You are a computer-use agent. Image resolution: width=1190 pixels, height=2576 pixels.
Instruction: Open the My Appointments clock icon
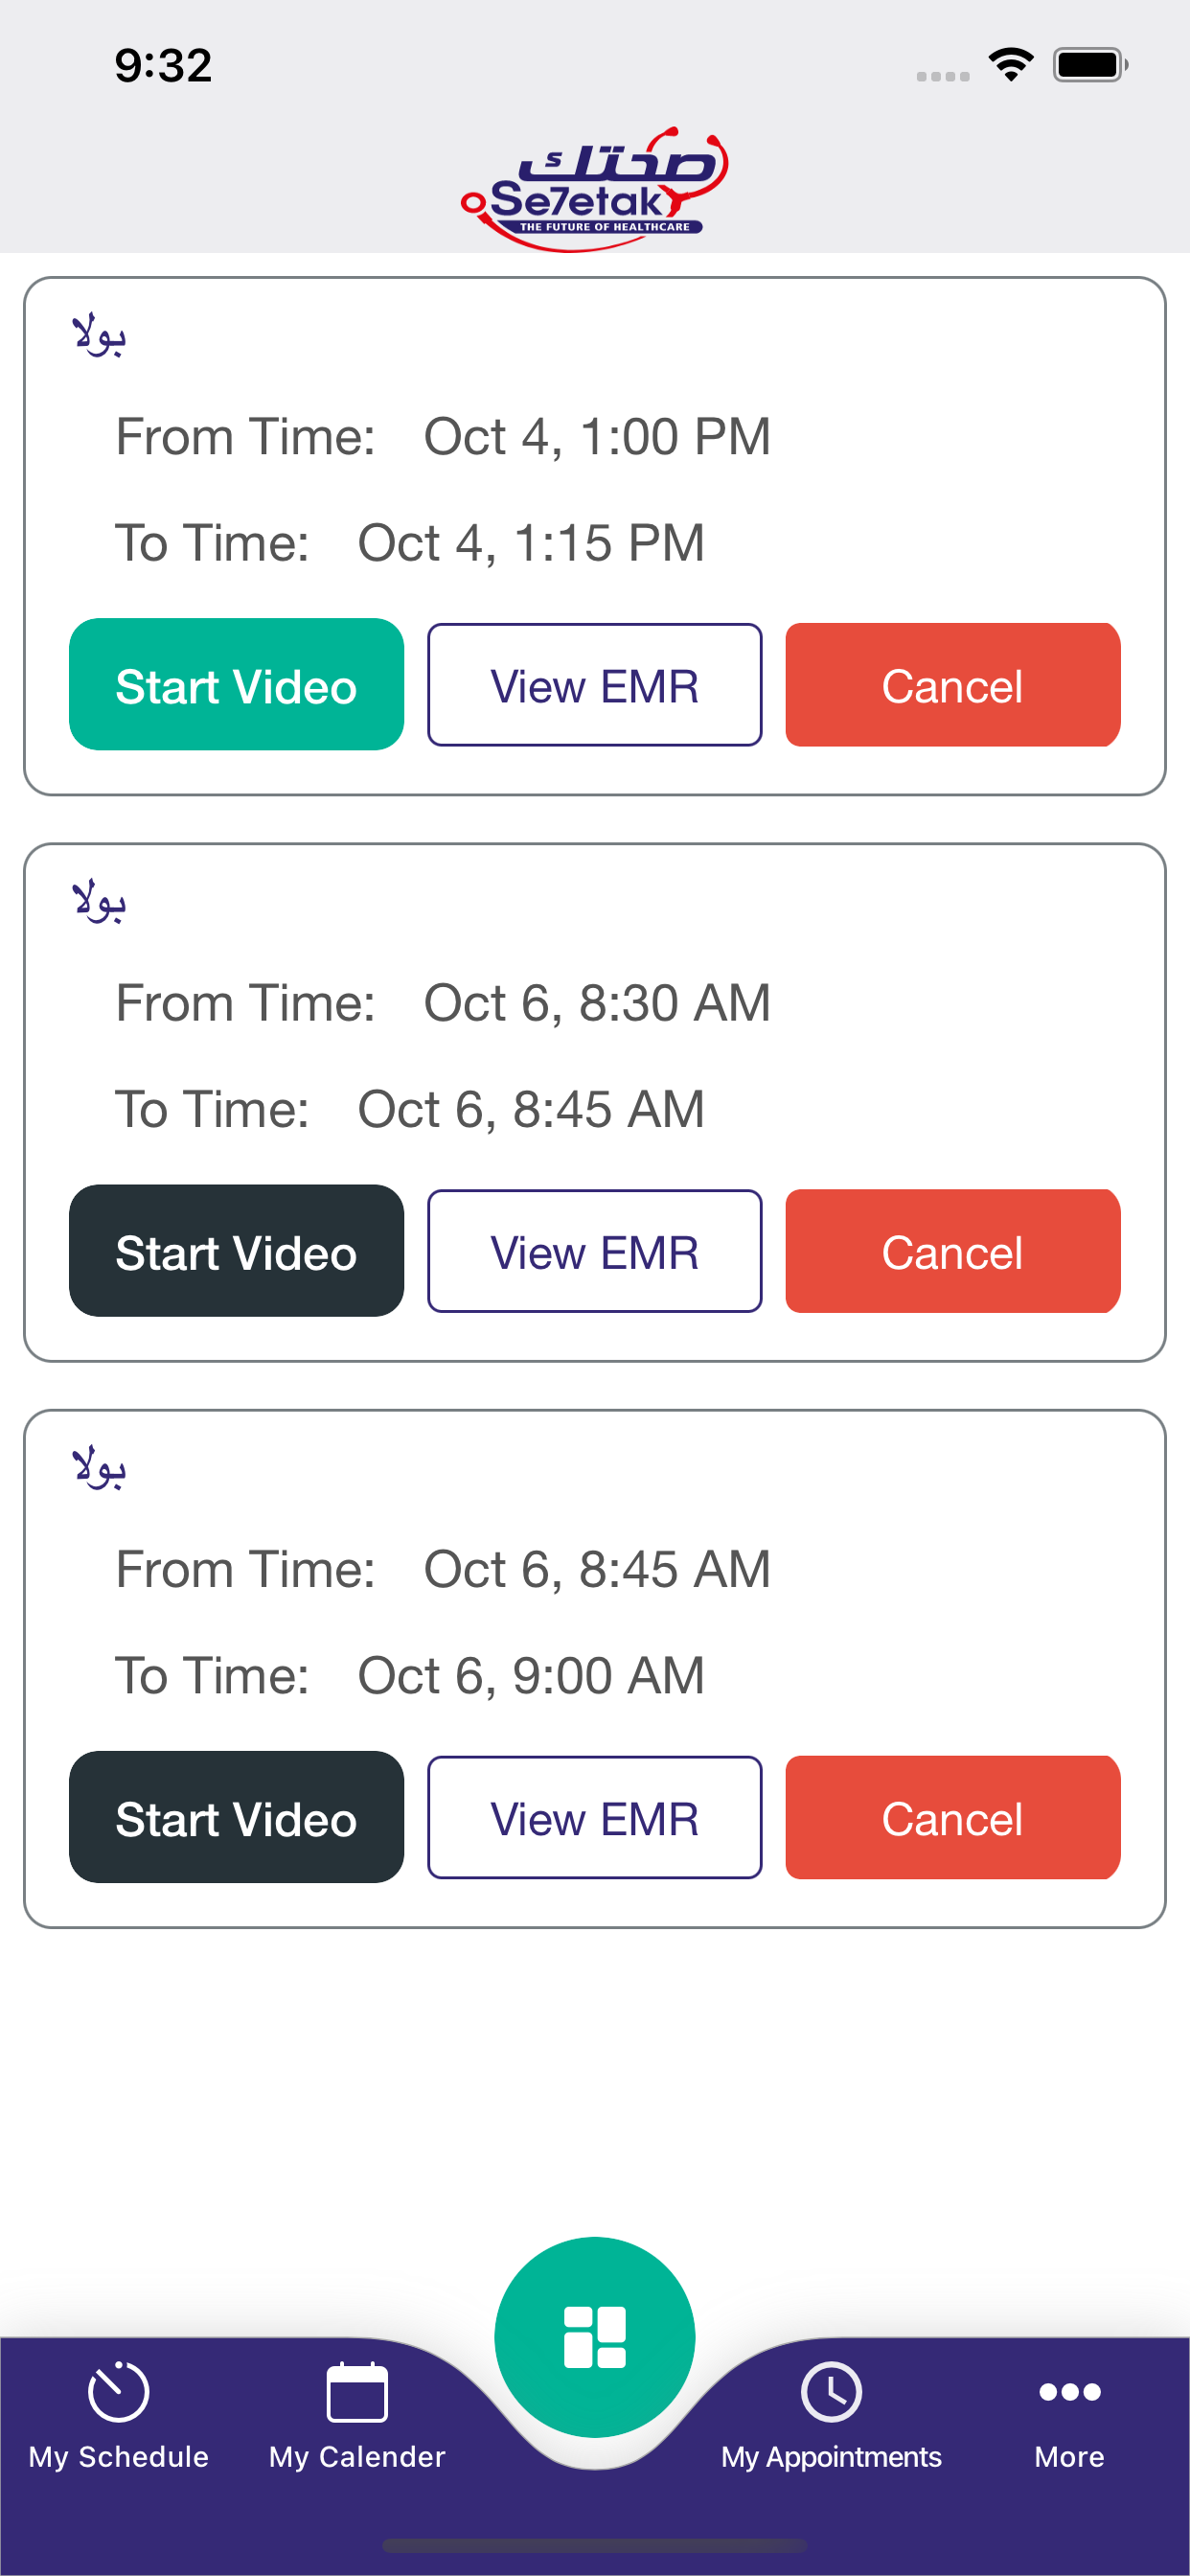831,2391
